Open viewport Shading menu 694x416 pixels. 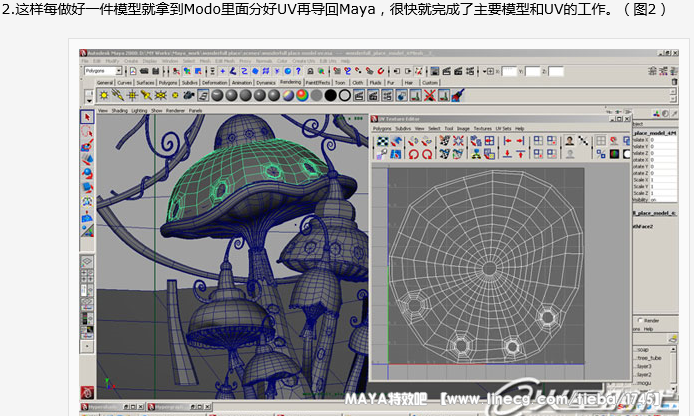click(119, 111)
